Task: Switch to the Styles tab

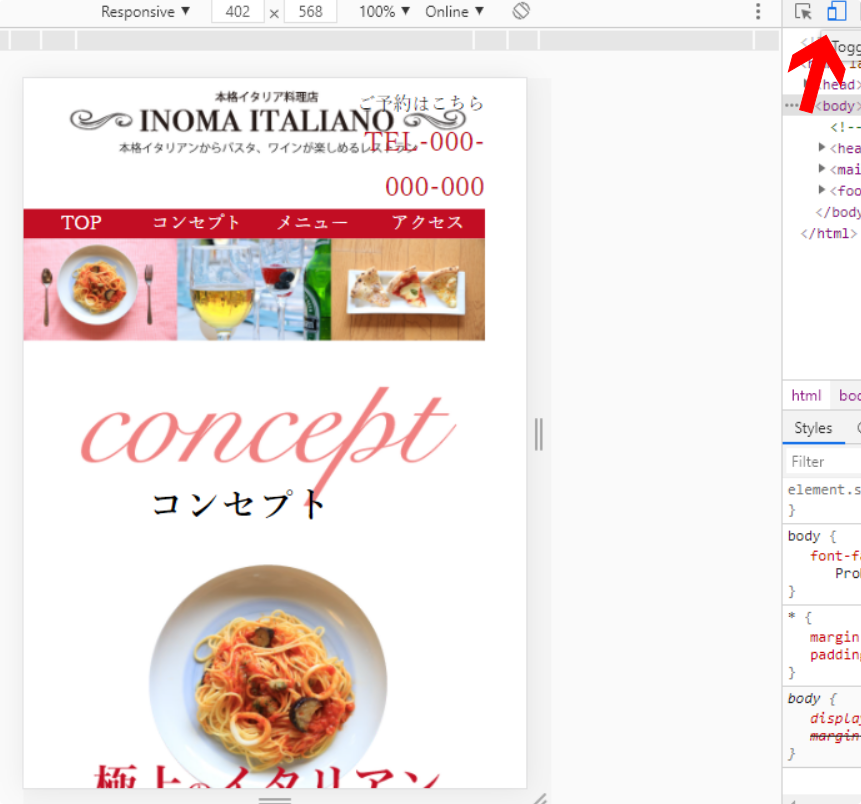Action: (x=812, y=428)
